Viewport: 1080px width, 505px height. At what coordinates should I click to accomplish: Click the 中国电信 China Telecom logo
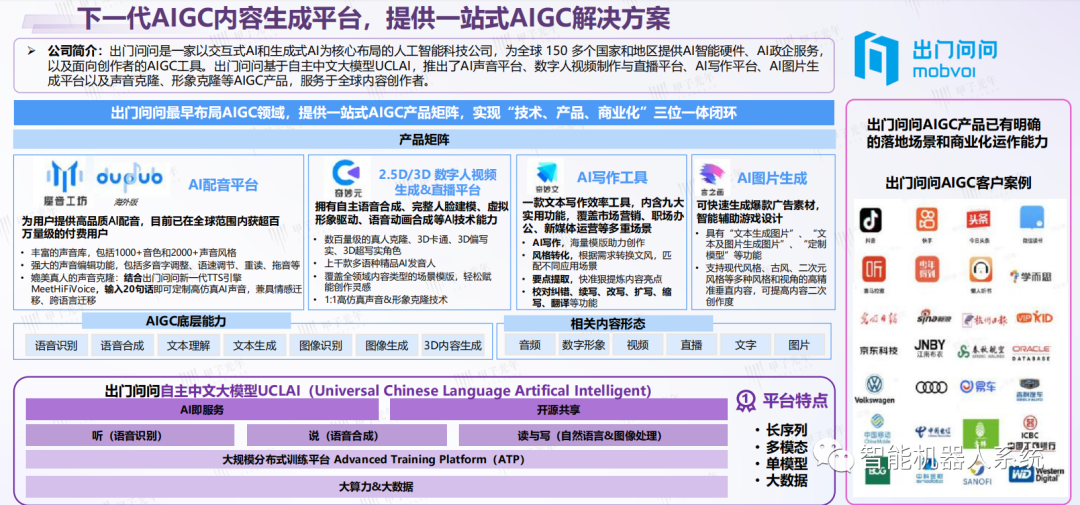coord(931,430)
